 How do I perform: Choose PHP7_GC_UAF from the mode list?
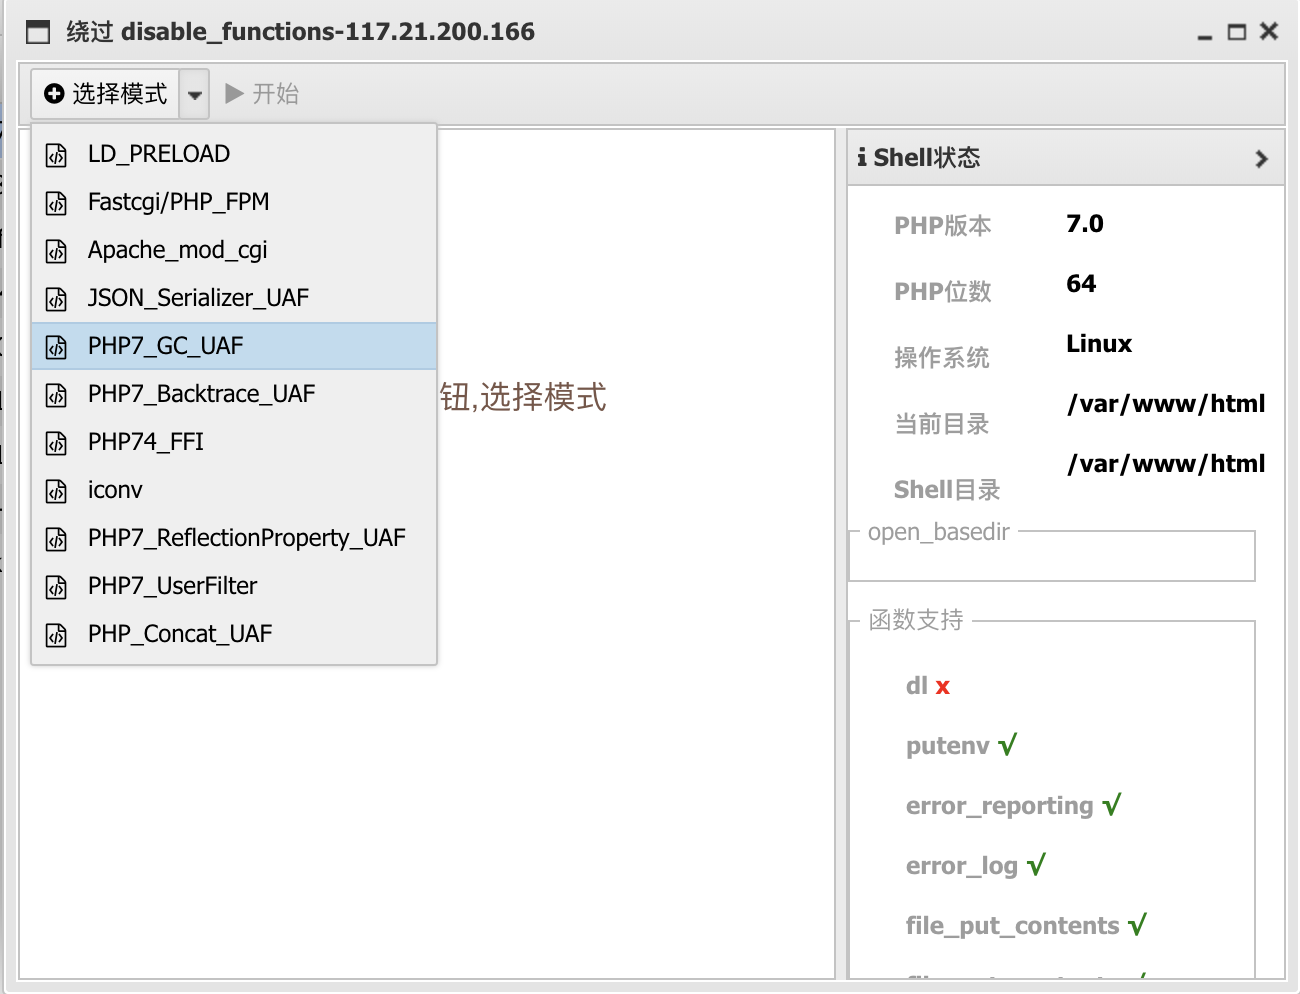pos(166,346)
